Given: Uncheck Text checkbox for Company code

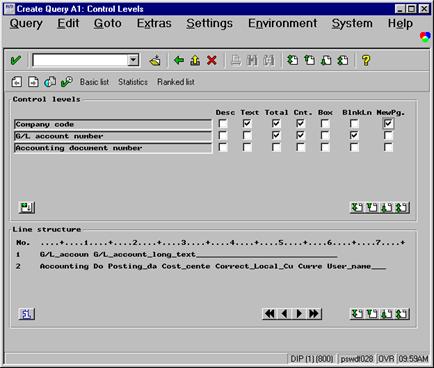Looking at the screenshot, I should coord(247,124).
